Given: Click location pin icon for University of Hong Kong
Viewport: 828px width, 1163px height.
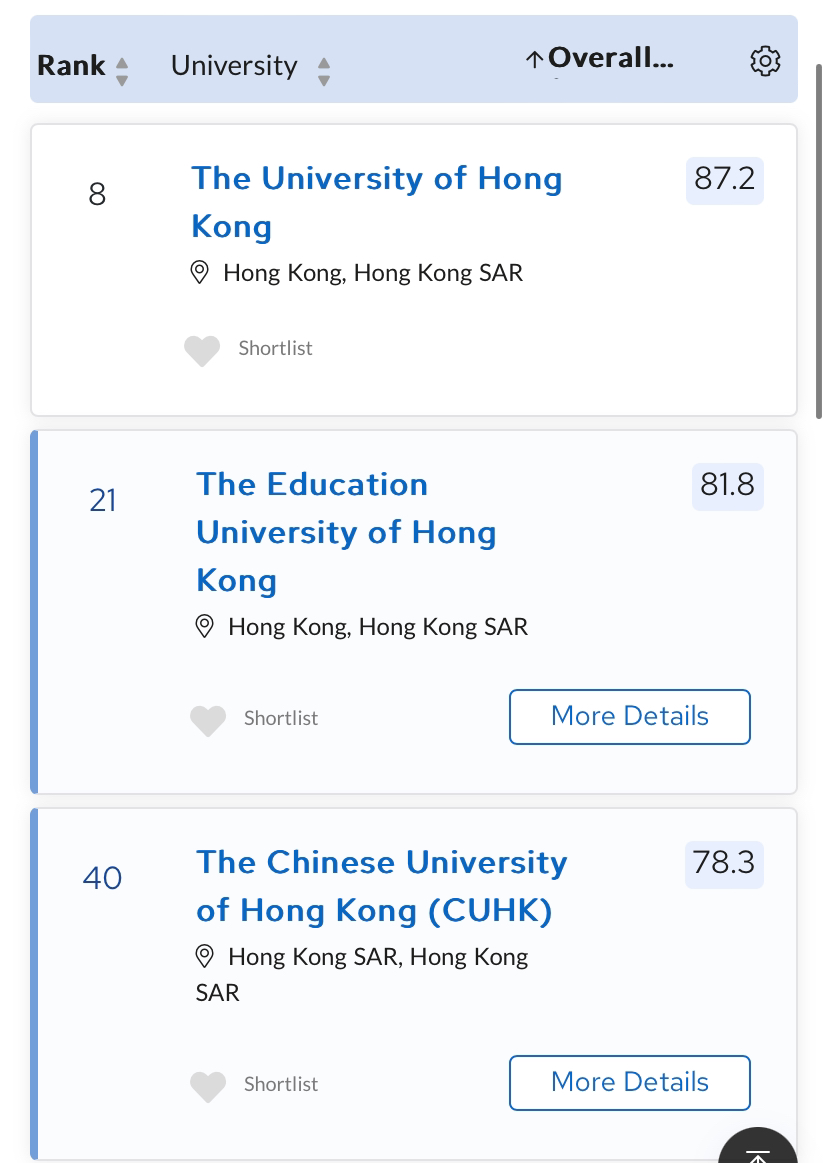Looking at the screenshot, I should (200, 272).
